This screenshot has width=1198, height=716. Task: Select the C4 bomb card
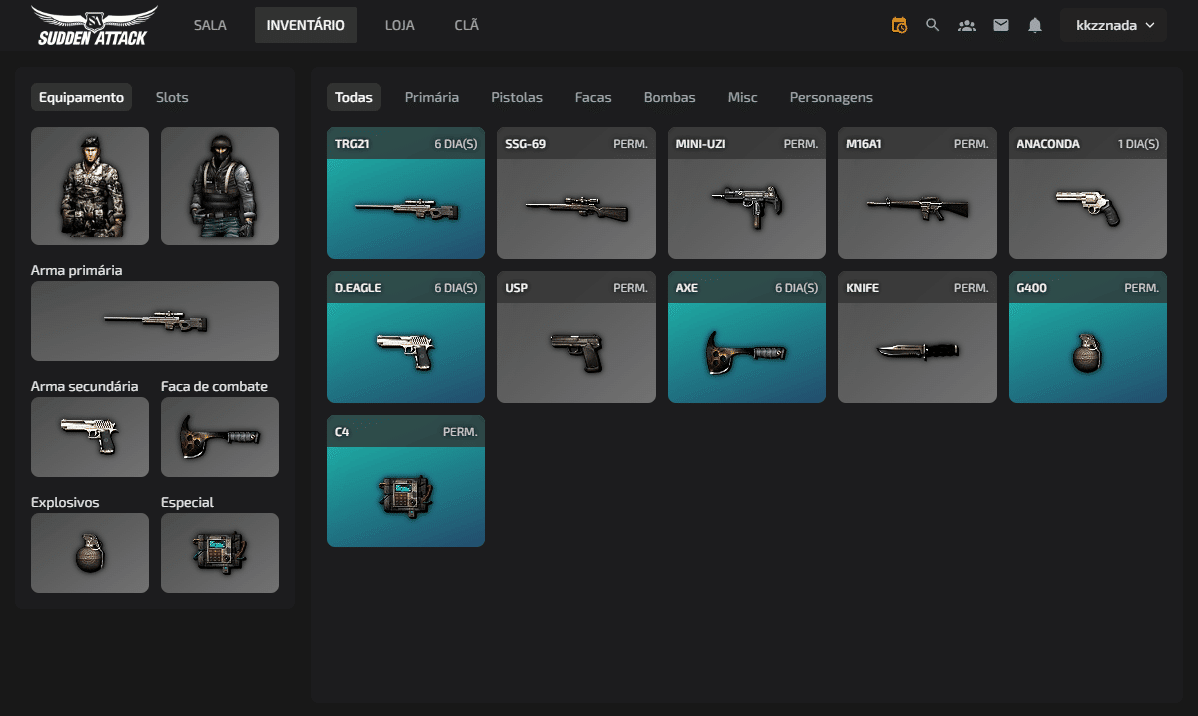tap(406, 481)
